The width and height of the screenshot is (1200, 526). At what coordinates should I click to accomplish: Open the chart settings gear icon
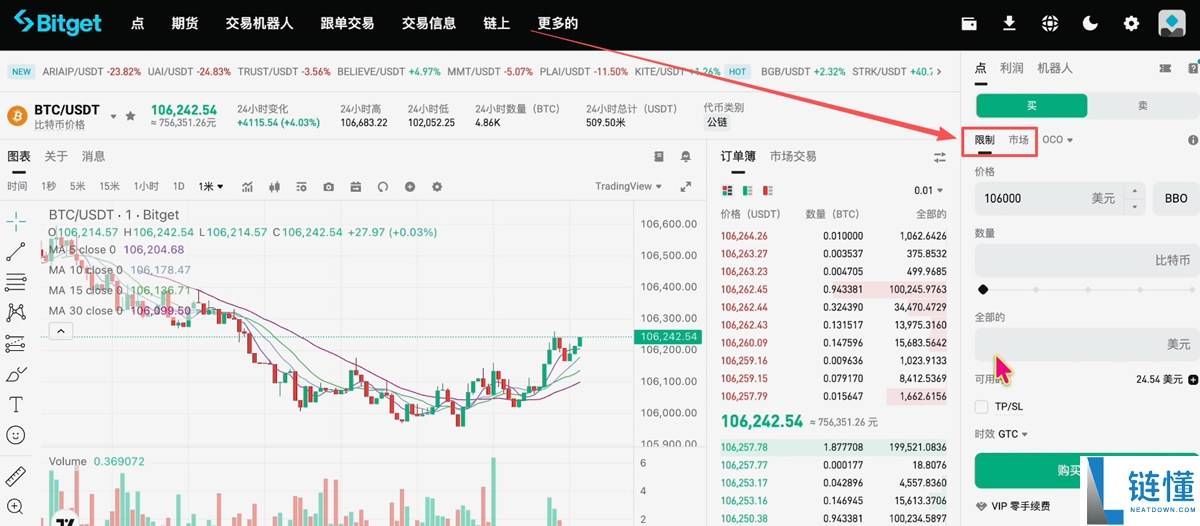pyautogui.click(x=436, y=187)
